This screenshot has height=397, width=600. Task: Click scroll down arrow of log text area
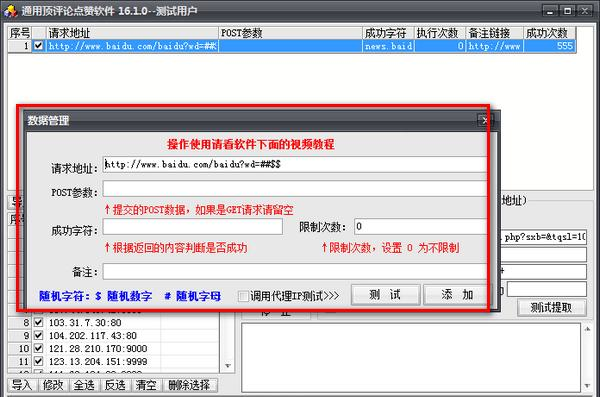click(x=587, y=386)
